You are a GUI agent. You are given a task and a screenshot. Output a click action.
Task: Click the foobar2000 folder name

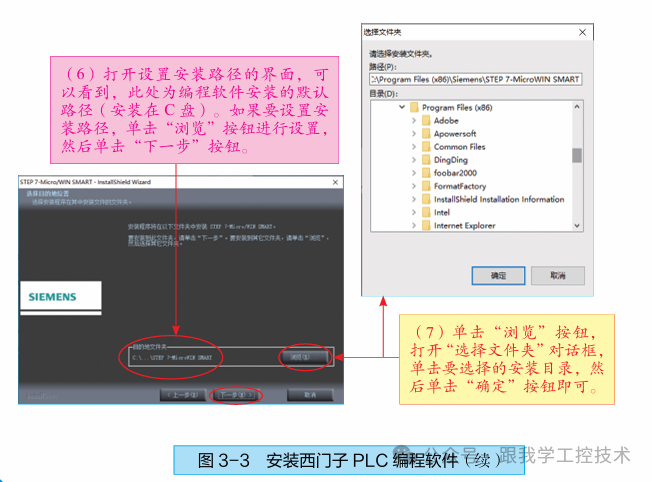[455, 173]
